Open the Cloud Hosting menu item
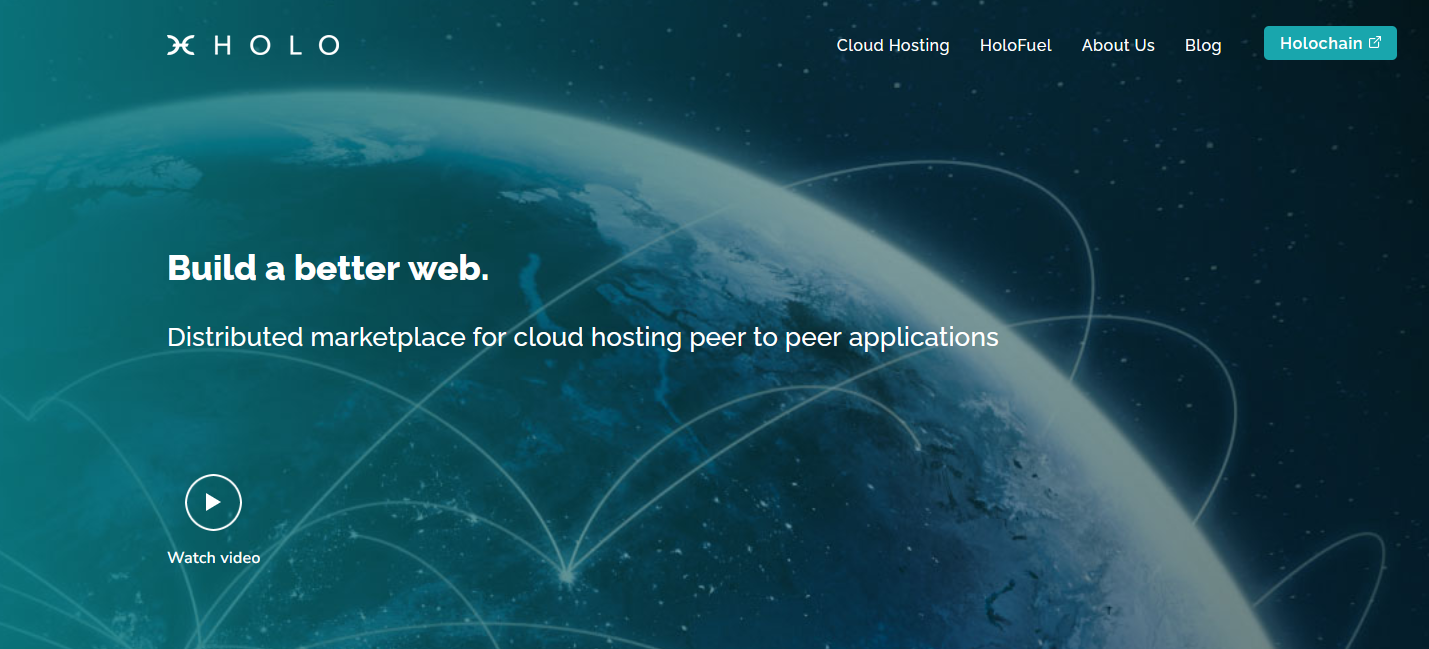1429x649 pixels. pyautogui.click(x=893, y=45)
